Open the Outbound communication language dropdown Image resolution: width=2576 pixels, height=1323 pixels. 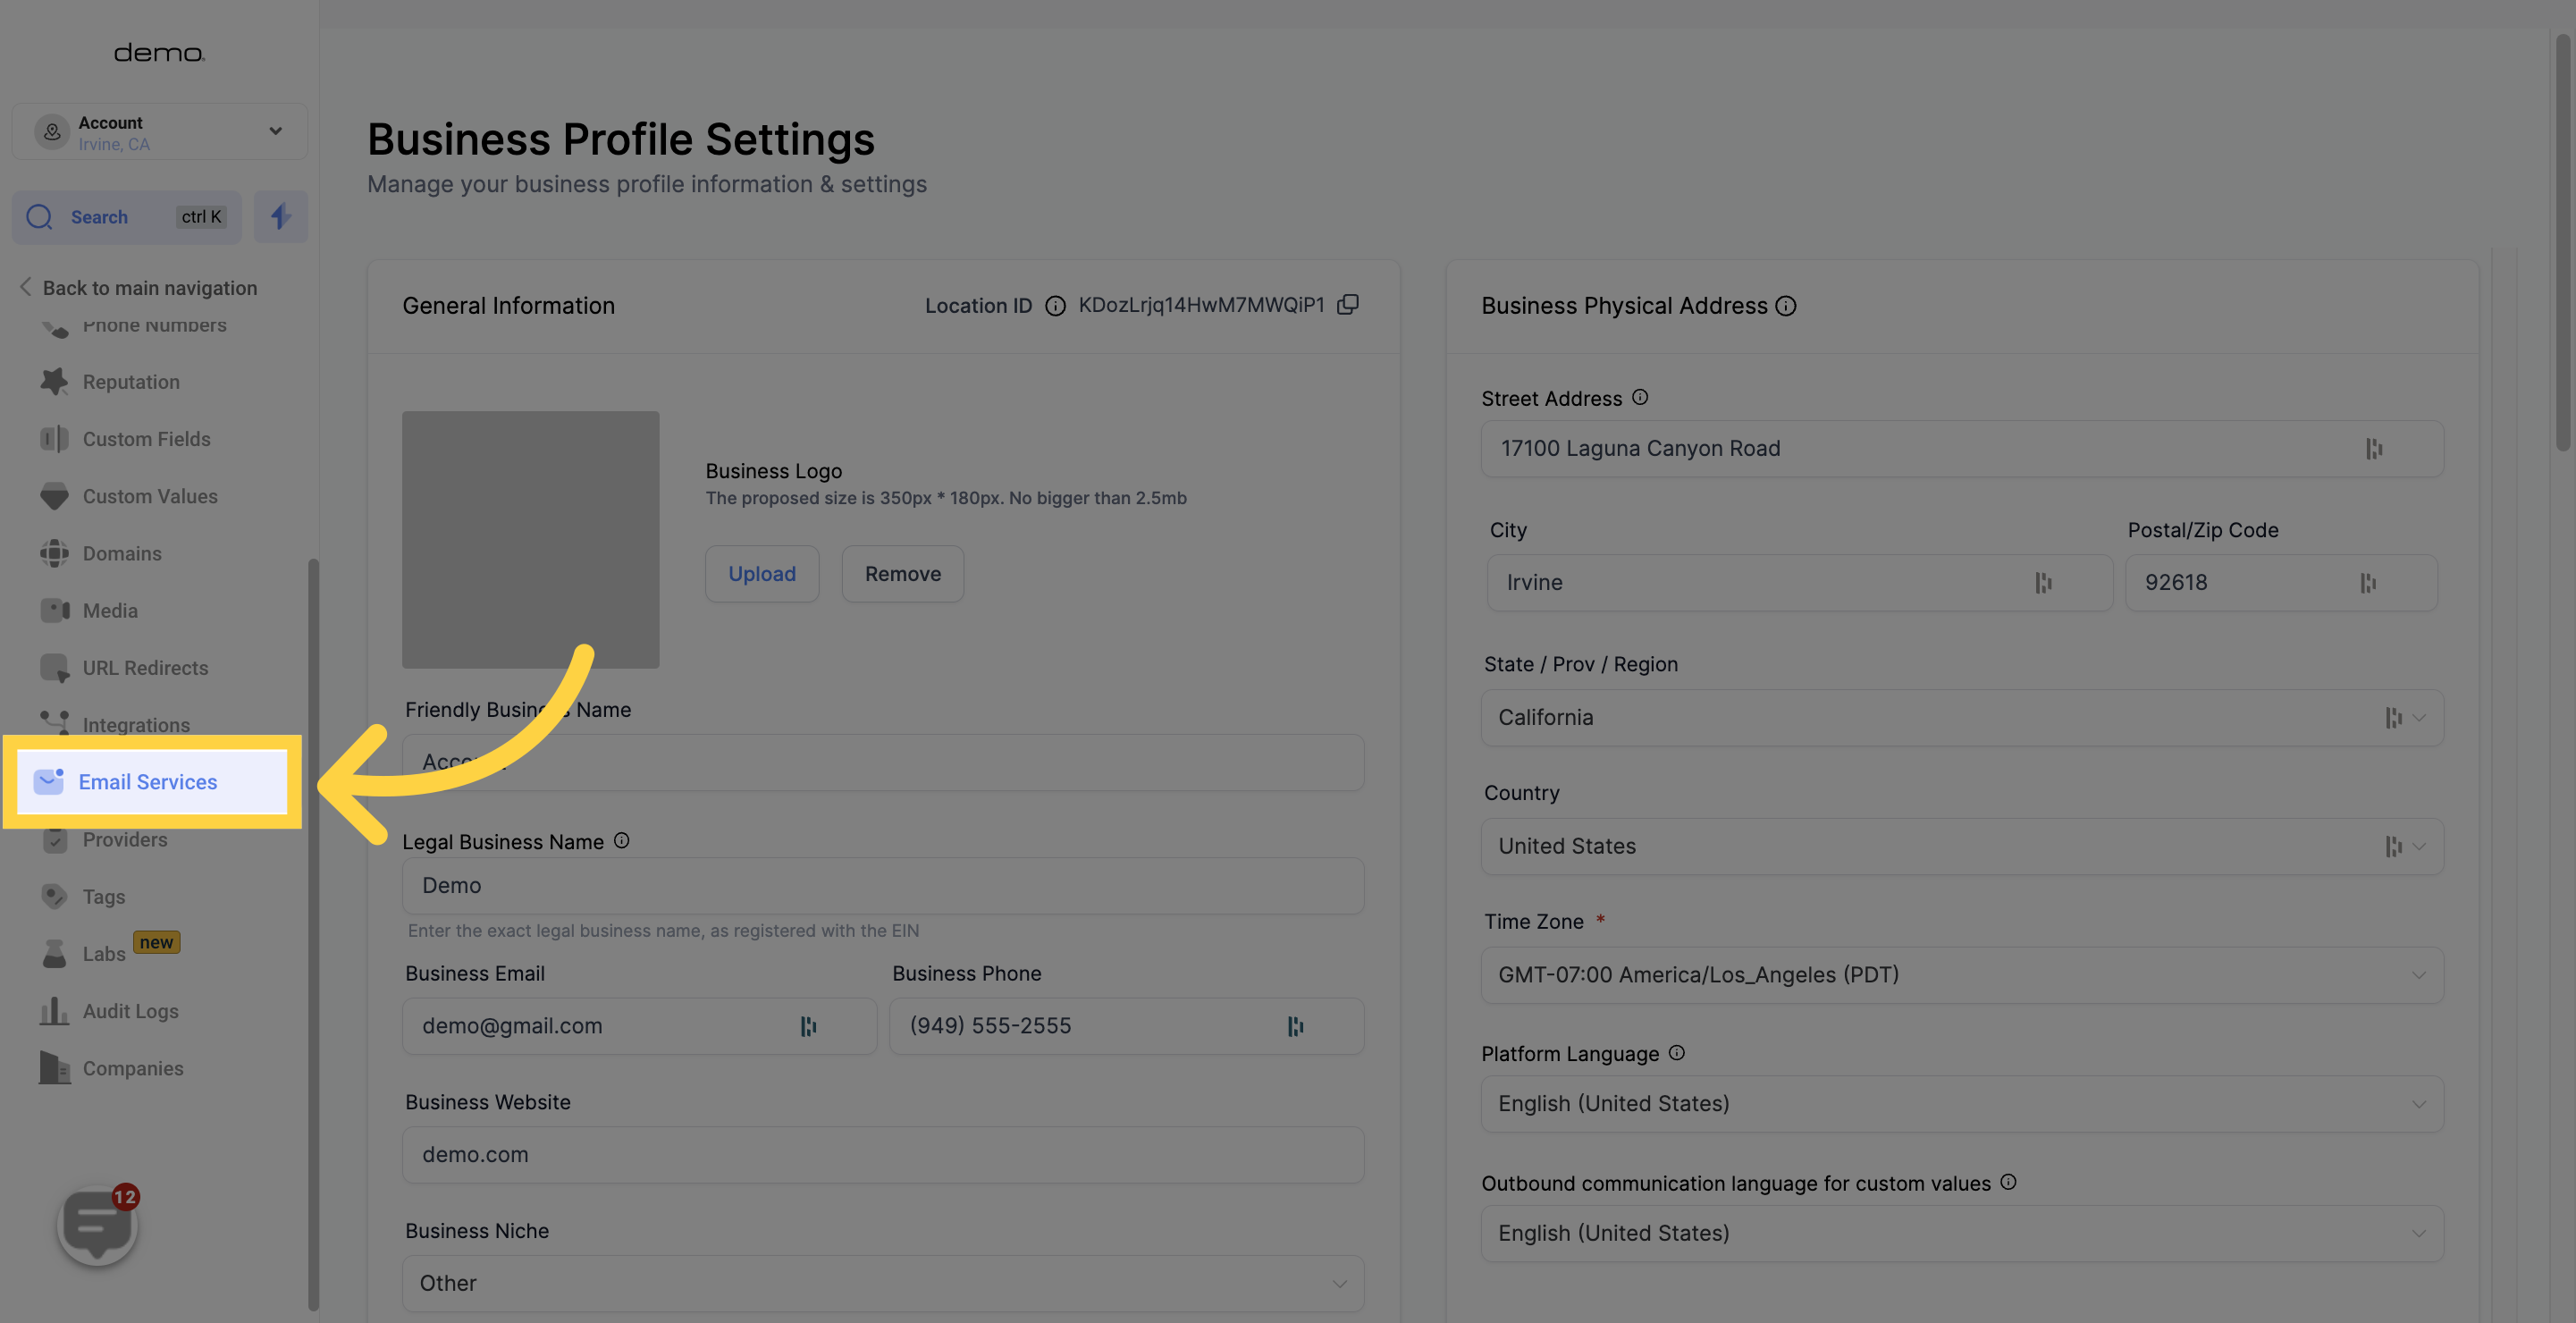pos(1961,1233)
